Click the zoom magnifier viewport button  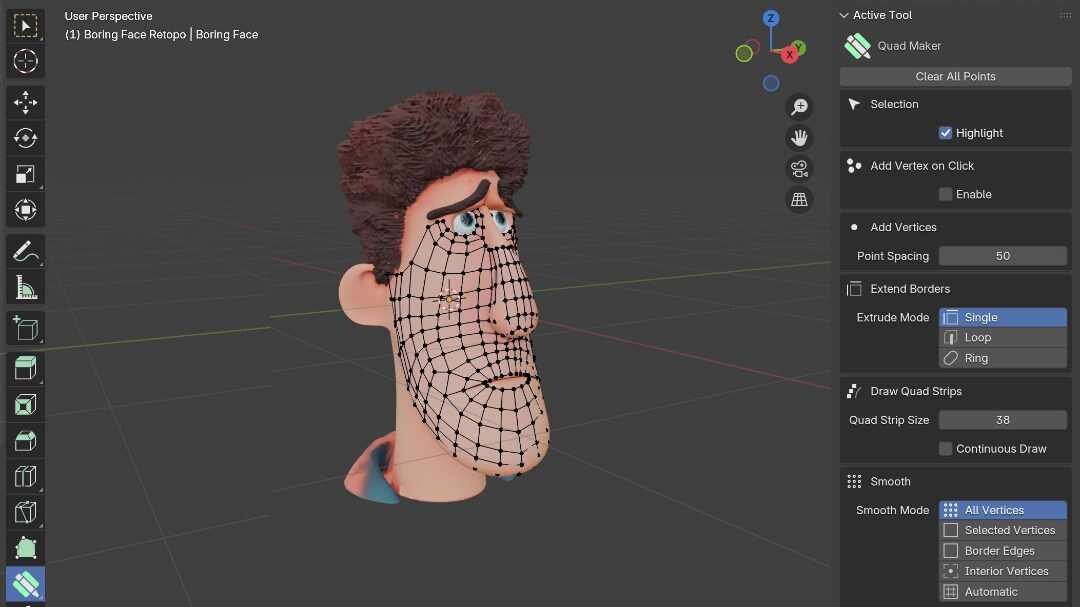pos(799,107)
